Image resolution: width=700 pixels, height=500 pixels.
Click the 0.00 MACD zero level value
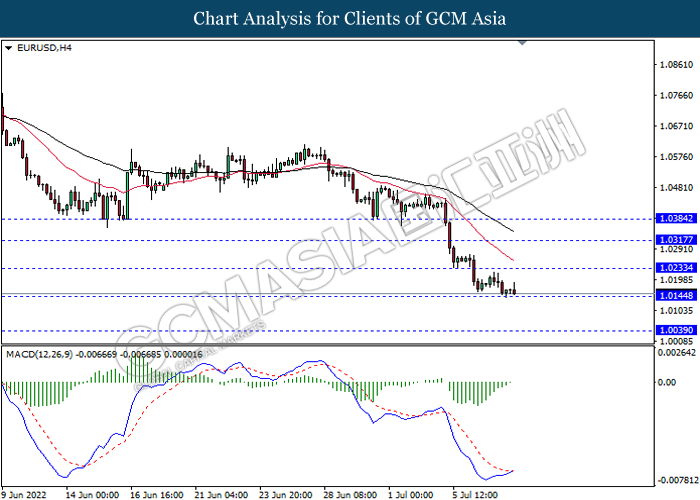667,382
